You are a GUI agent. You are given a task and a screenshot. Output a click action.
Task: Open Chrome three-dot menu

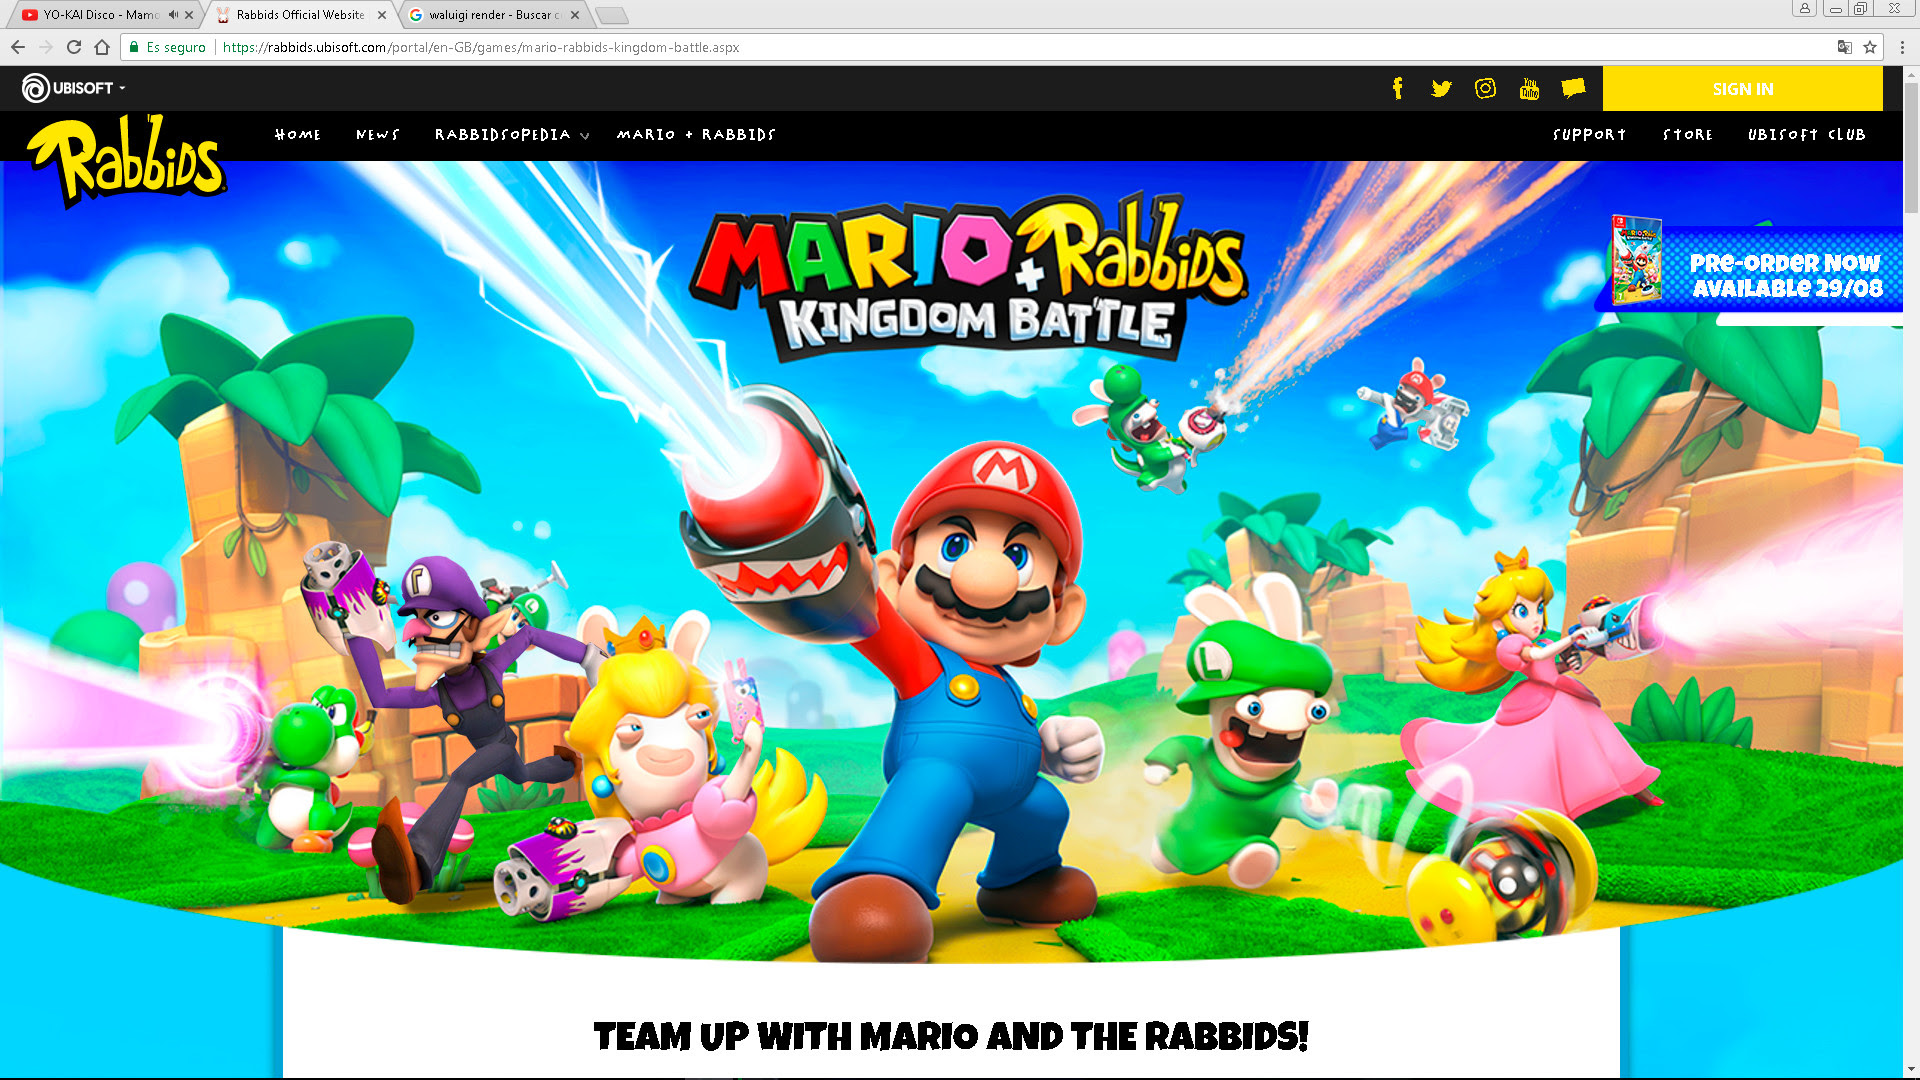click(1902, 47)
